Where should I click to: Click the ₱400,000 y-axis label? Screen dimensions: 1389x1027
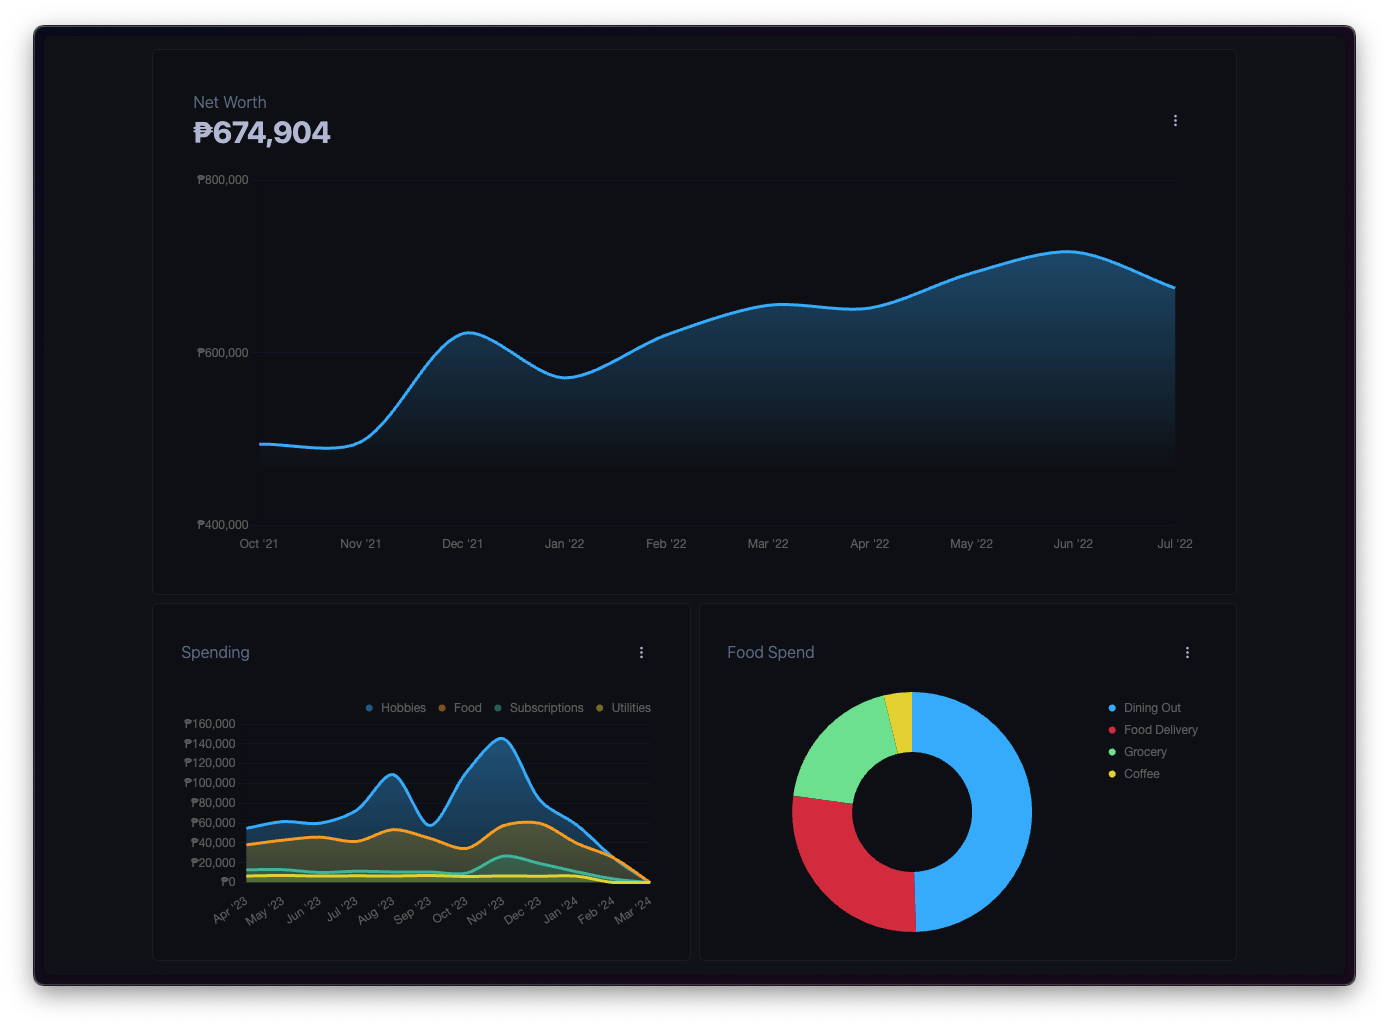point(223,525)
